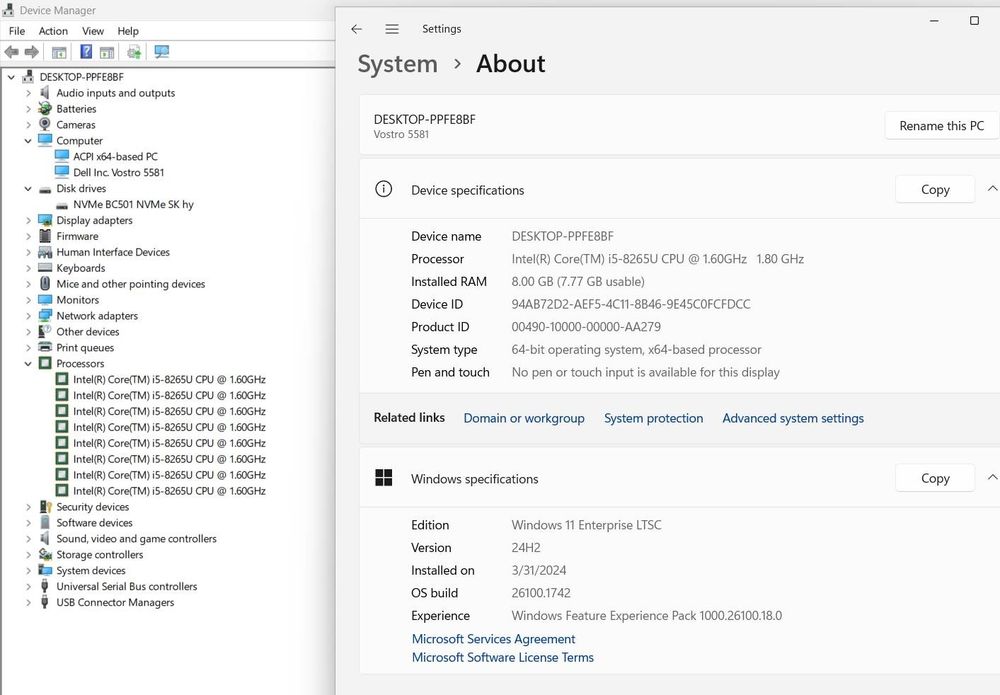Click the Update driver toolbar icon

[134, 52]
